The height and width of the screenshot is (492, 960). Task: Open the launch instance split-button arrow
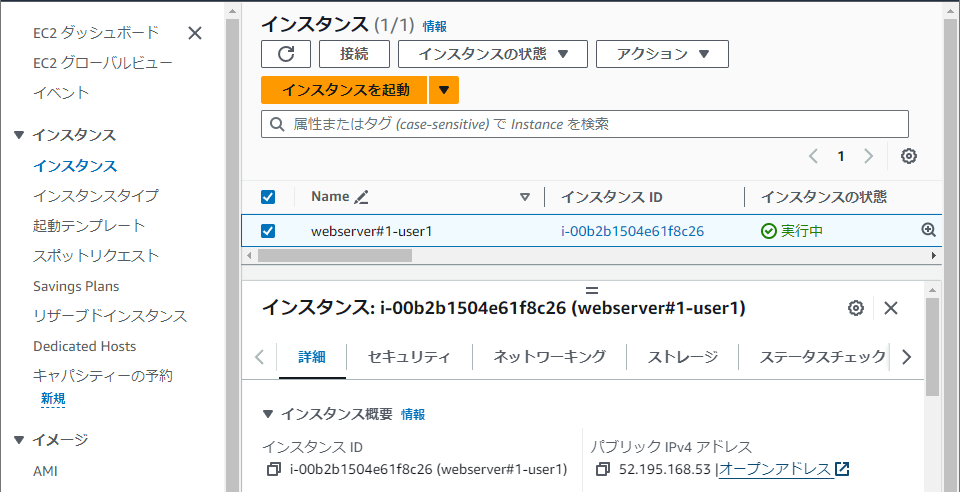tap(444, 90)
